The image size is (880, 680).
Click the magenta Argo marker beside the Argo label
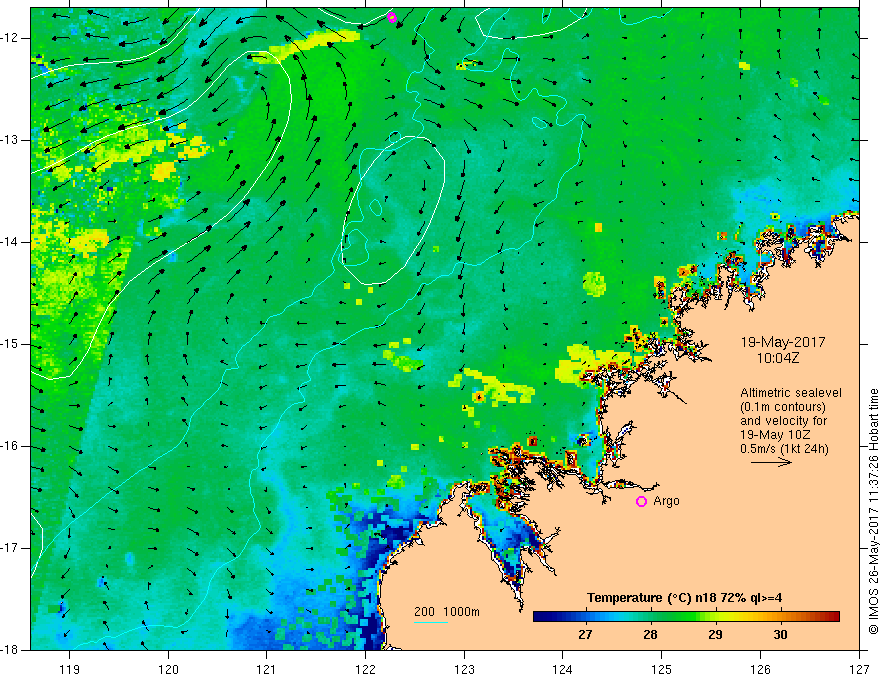click(641, 501)
